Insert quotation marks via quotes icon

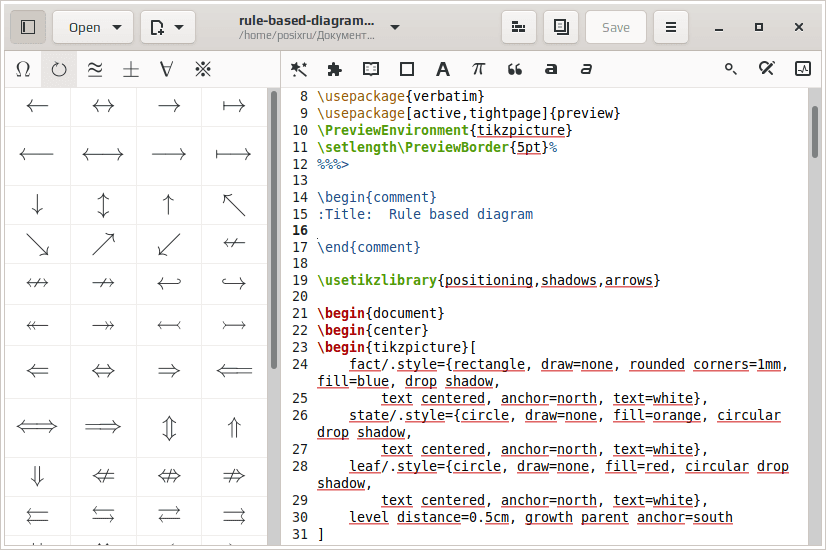(515, 69)
